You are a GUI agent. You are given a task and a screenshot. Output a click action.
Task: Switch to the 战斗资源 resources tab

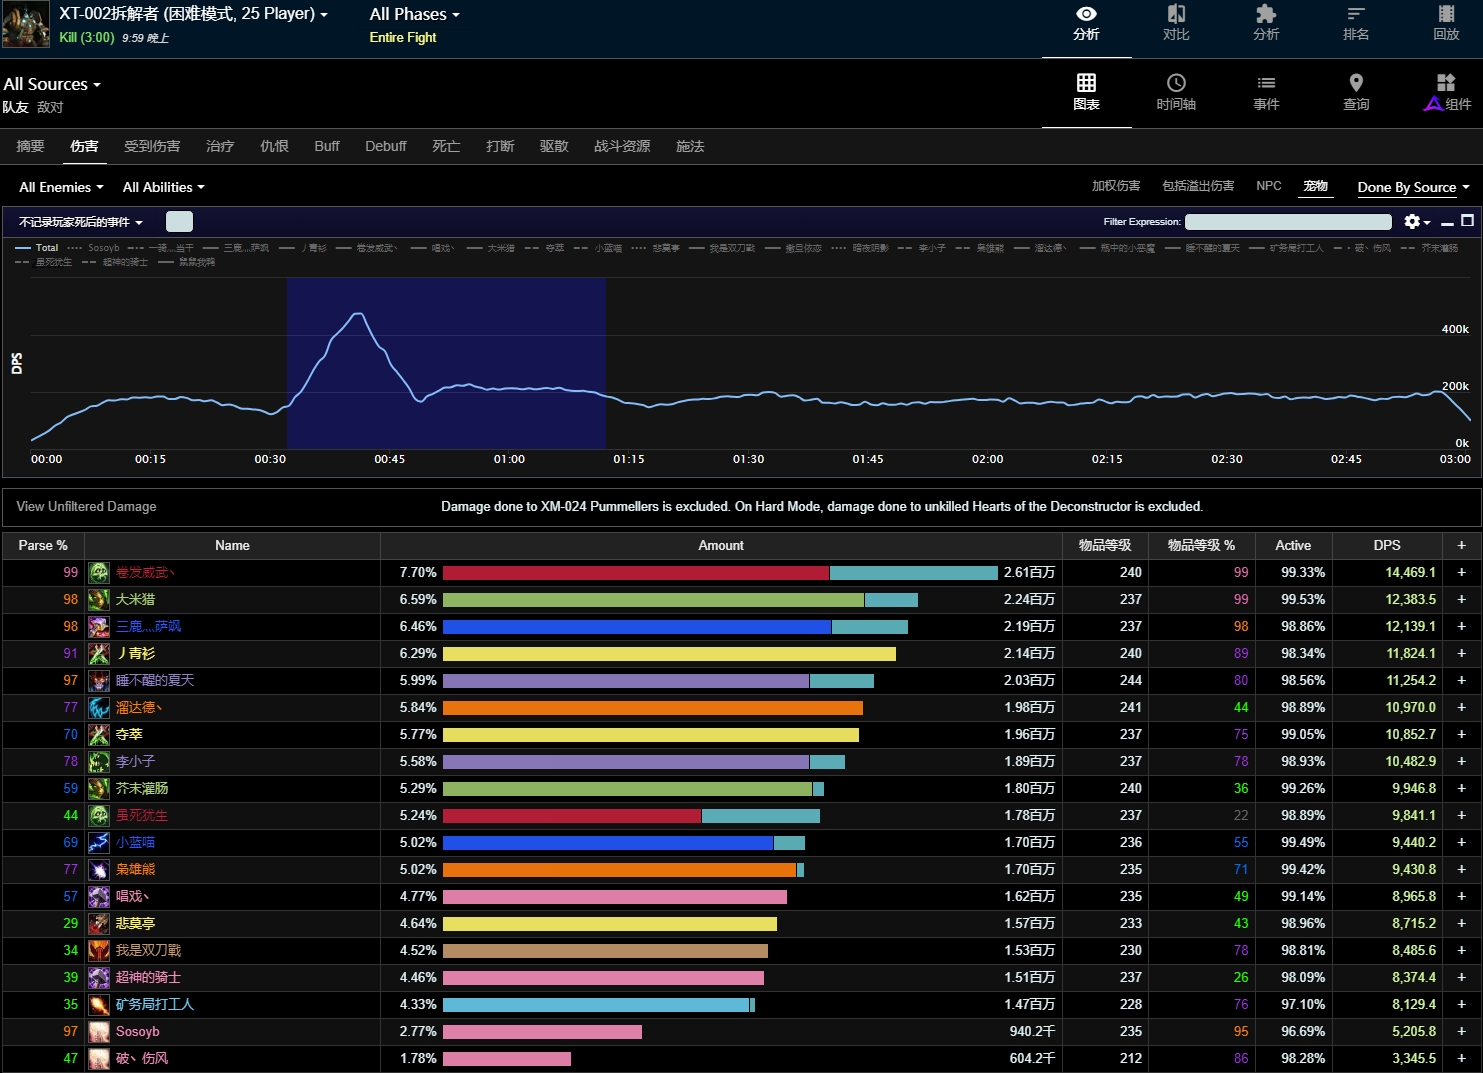coord(622,146)
